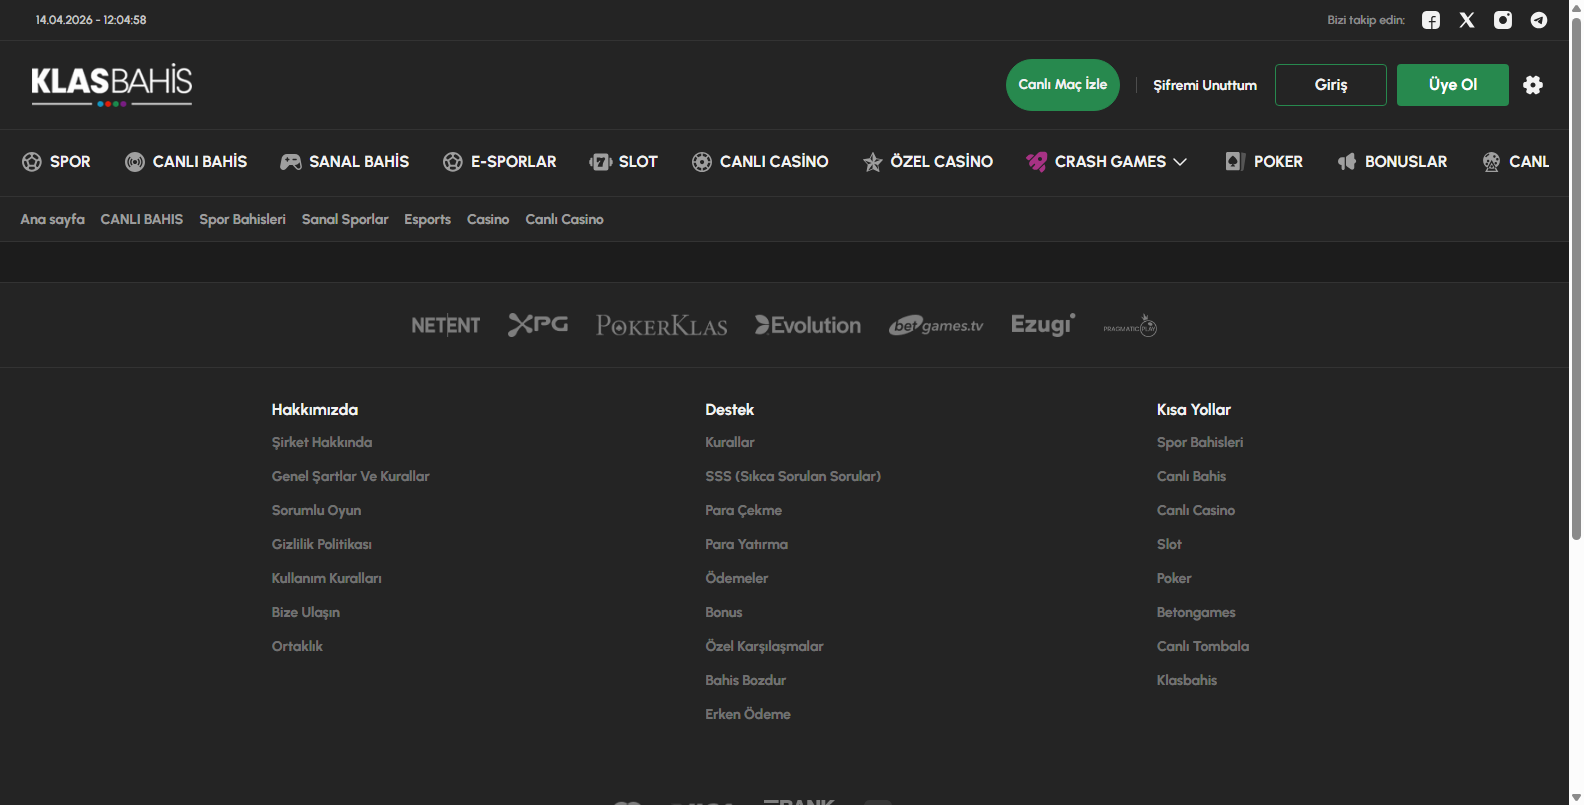Click the betgames.tv provider logo
Image resolution: width=1584 pixels, height=805 pixels.
tap(936, 326)
